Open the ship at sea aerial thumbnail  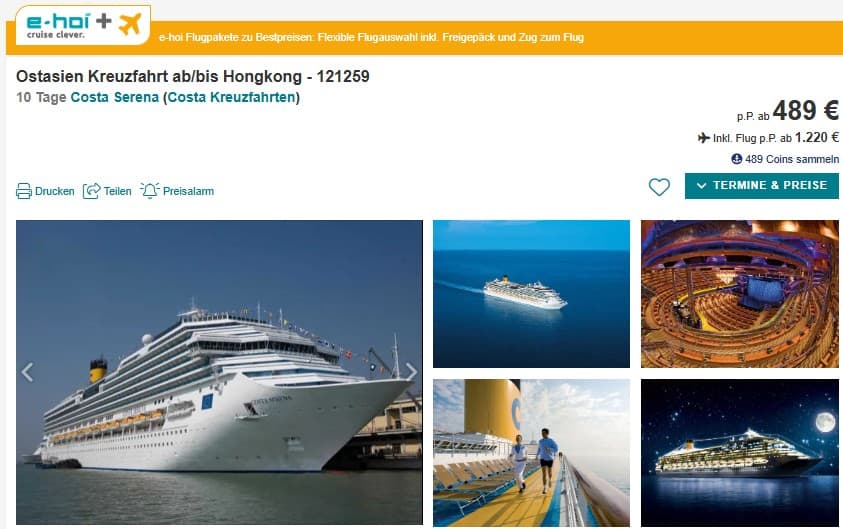531,294
